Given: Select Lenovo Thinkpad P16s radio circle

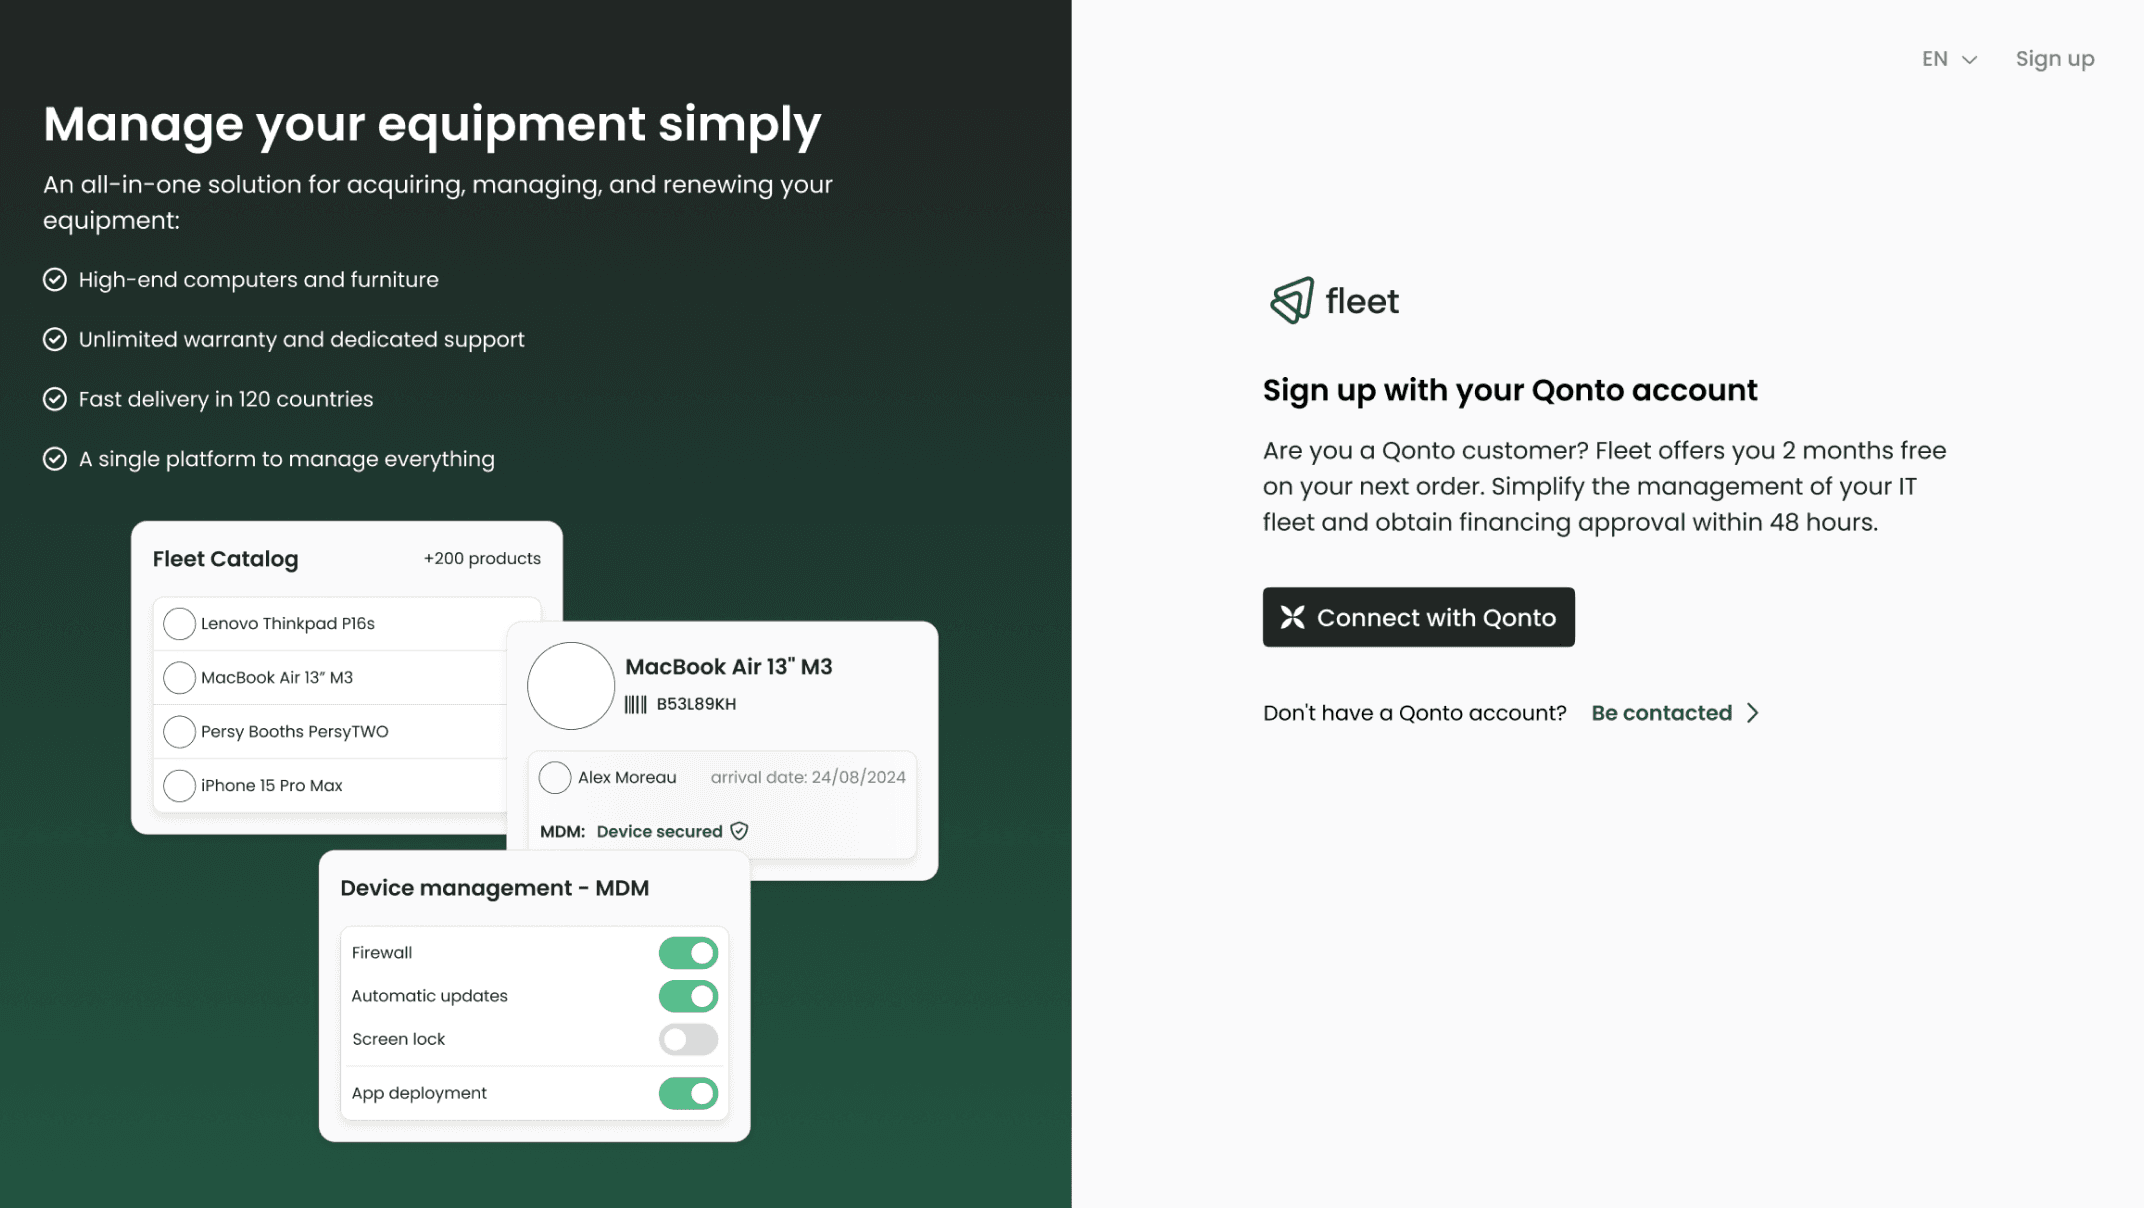Looking at the screenshot, I should pos(179,624).
